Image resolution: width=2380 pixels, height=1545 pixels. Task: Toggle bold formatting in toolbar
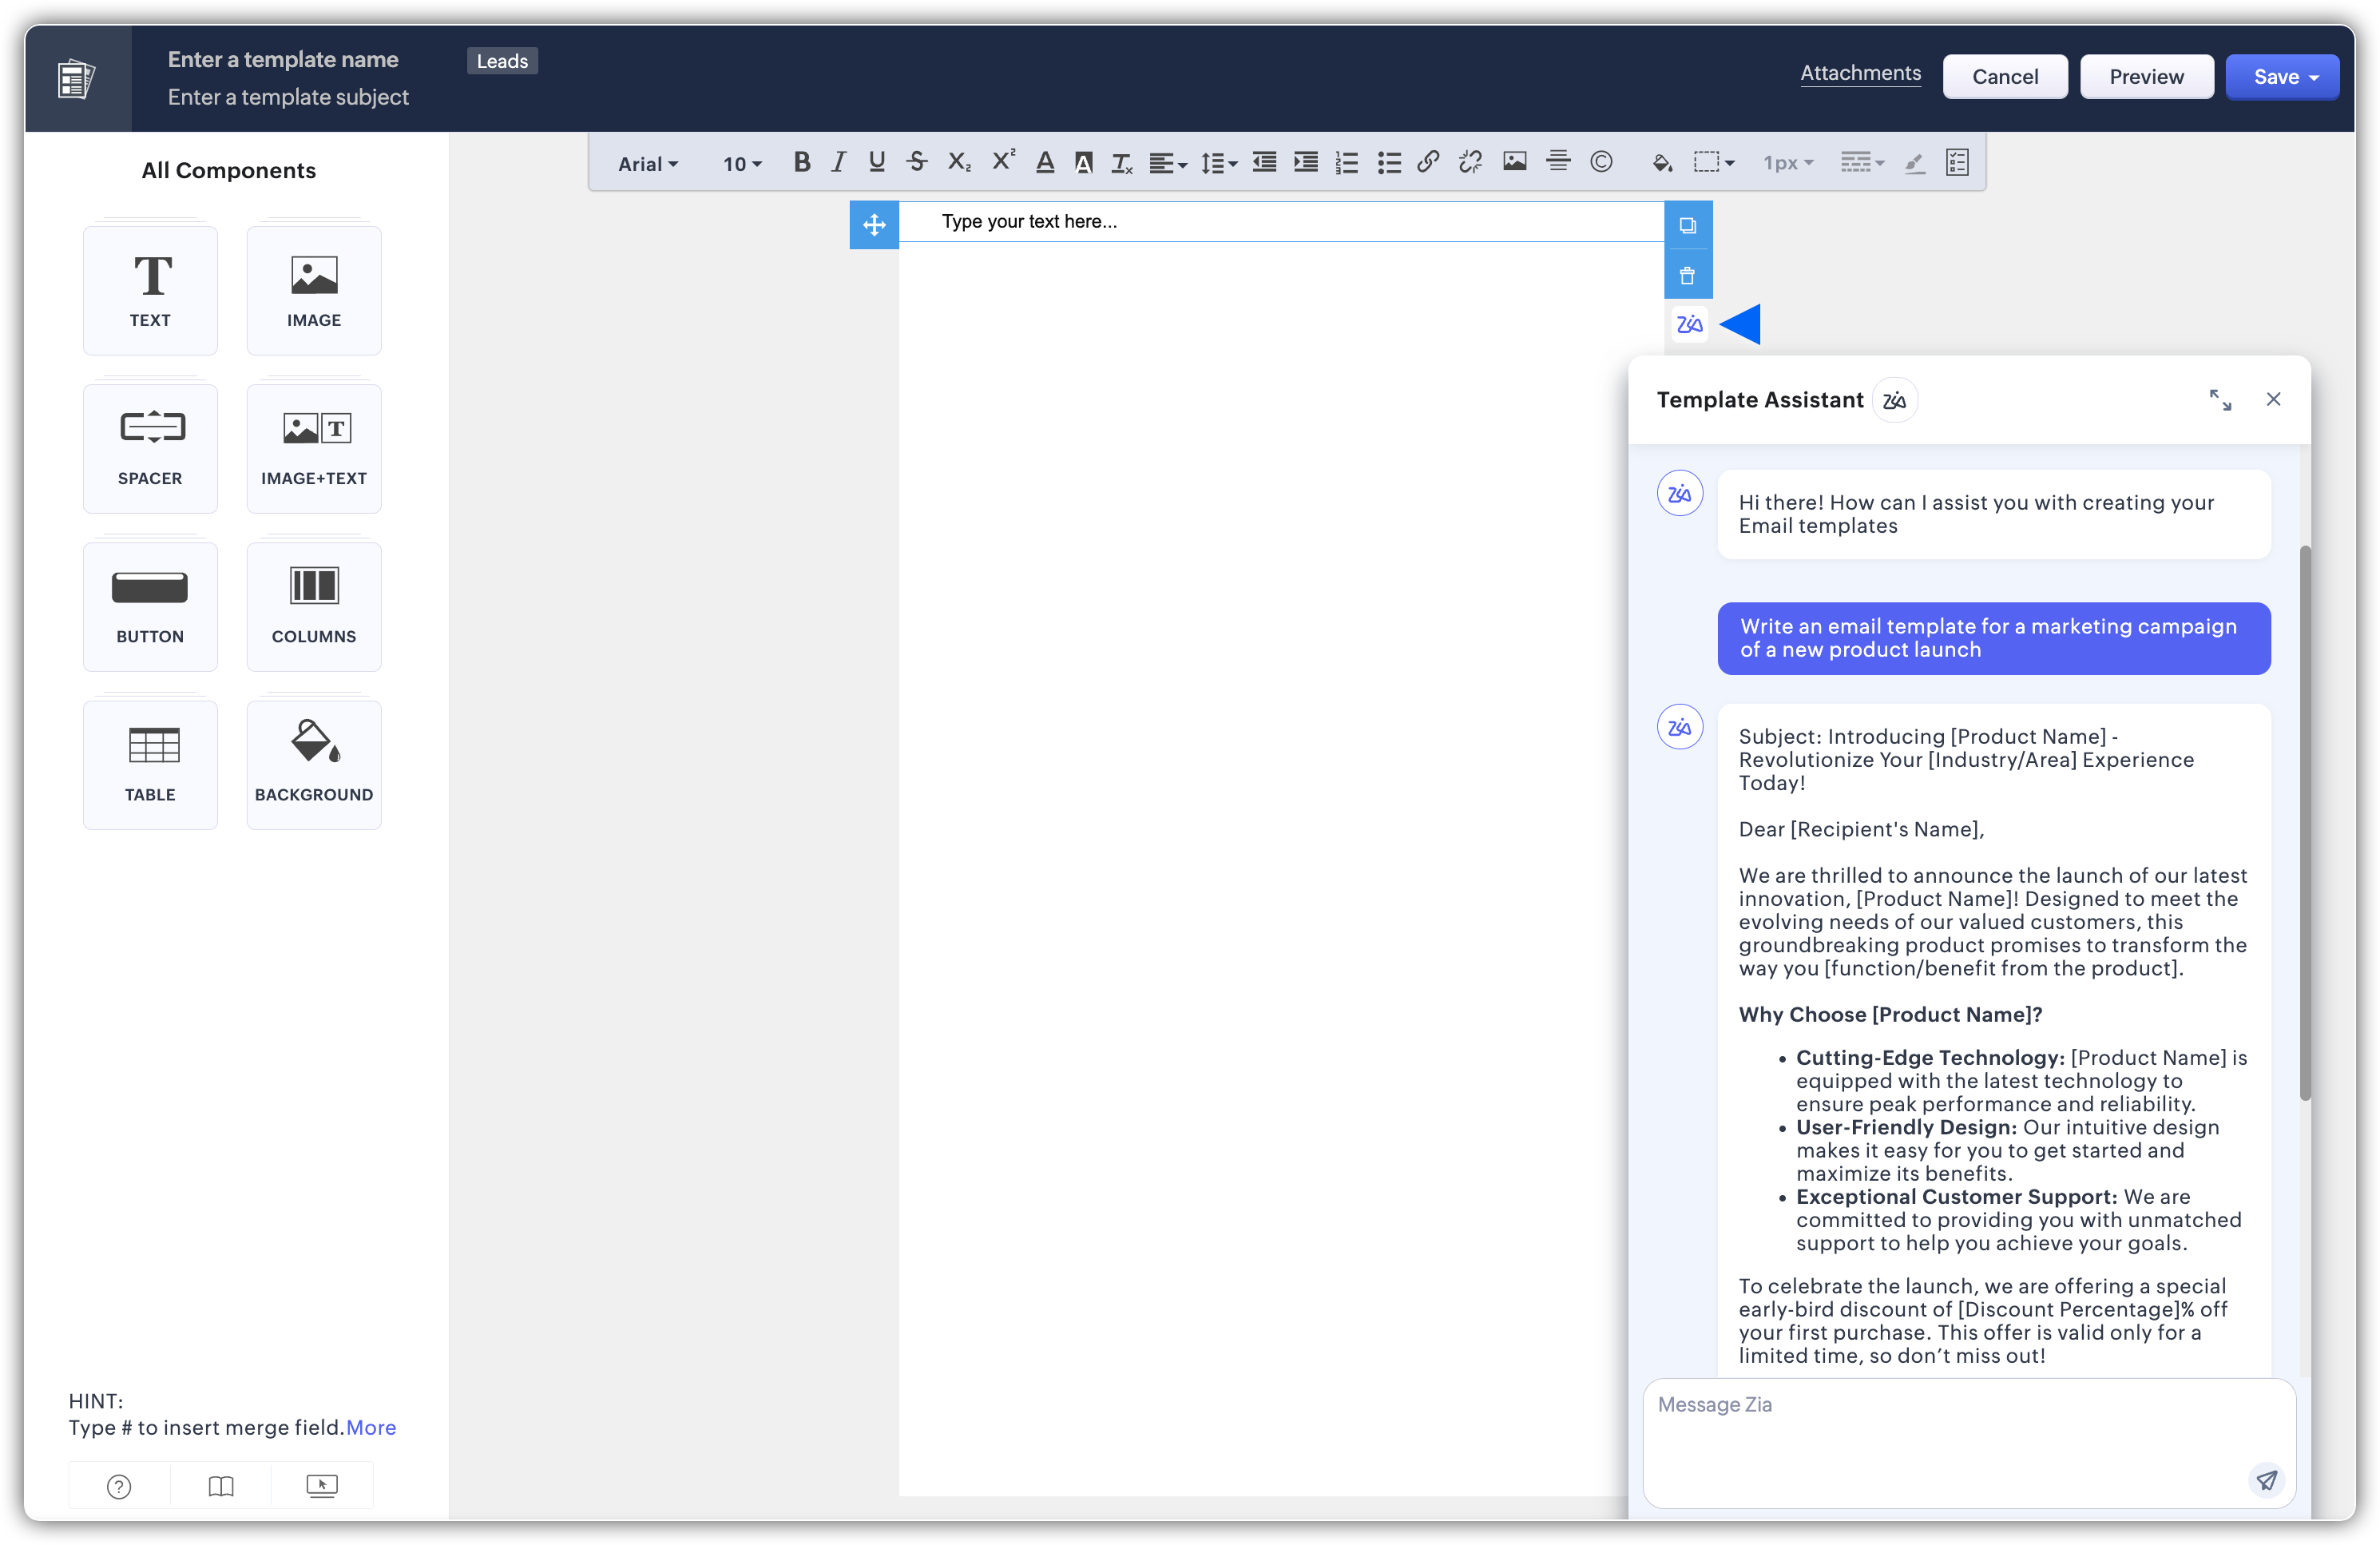801,162
